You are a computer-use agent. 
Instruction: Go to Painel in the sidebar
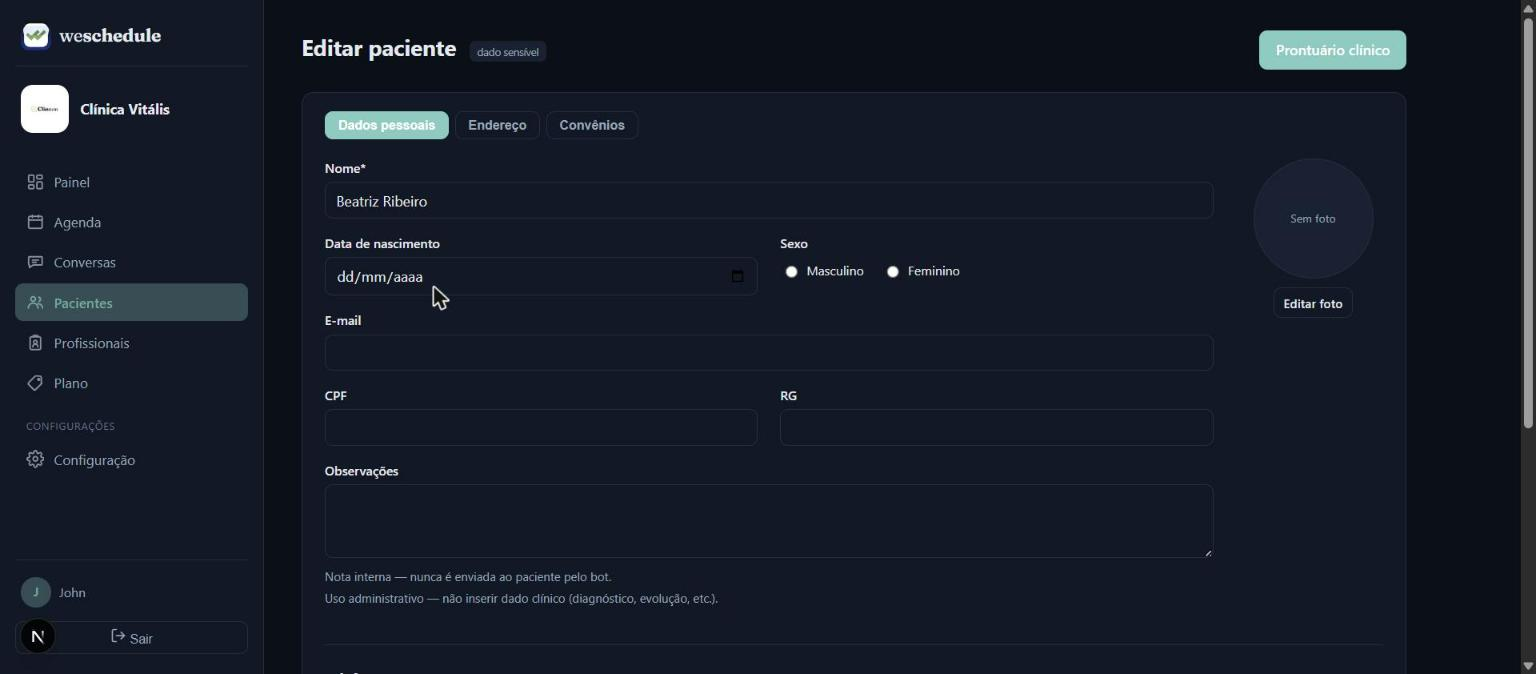click(x=131, y=182)
